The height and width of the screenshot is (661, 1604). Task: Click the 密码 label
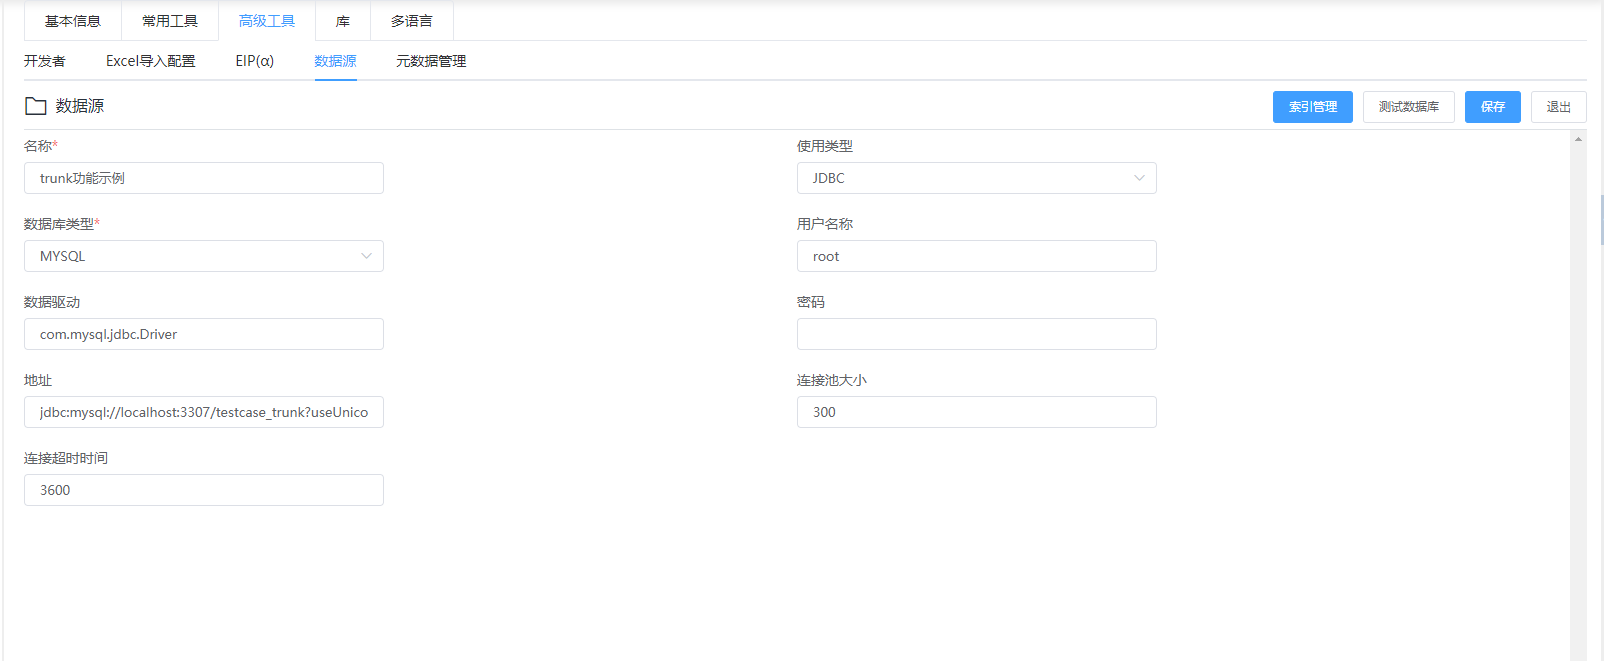pos(811,302)
